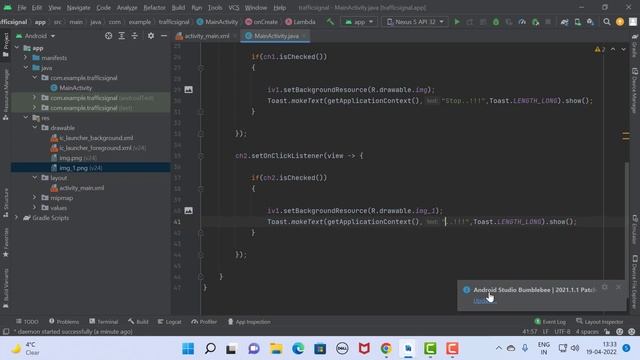Click the Debug app bug icon

tap(496, 22)
